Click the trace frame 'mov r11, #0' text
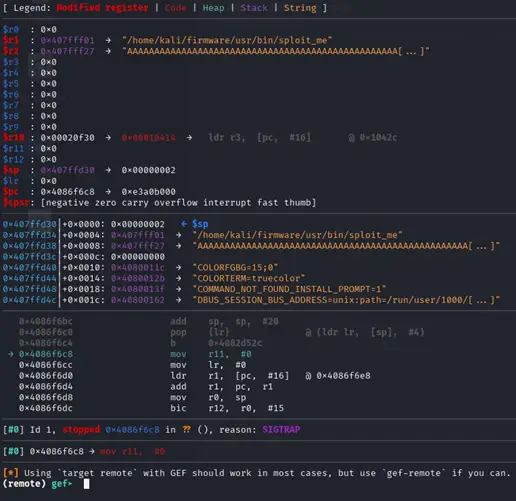The height and width of the screenshot is (501, 516). click(x=132, y=451)
